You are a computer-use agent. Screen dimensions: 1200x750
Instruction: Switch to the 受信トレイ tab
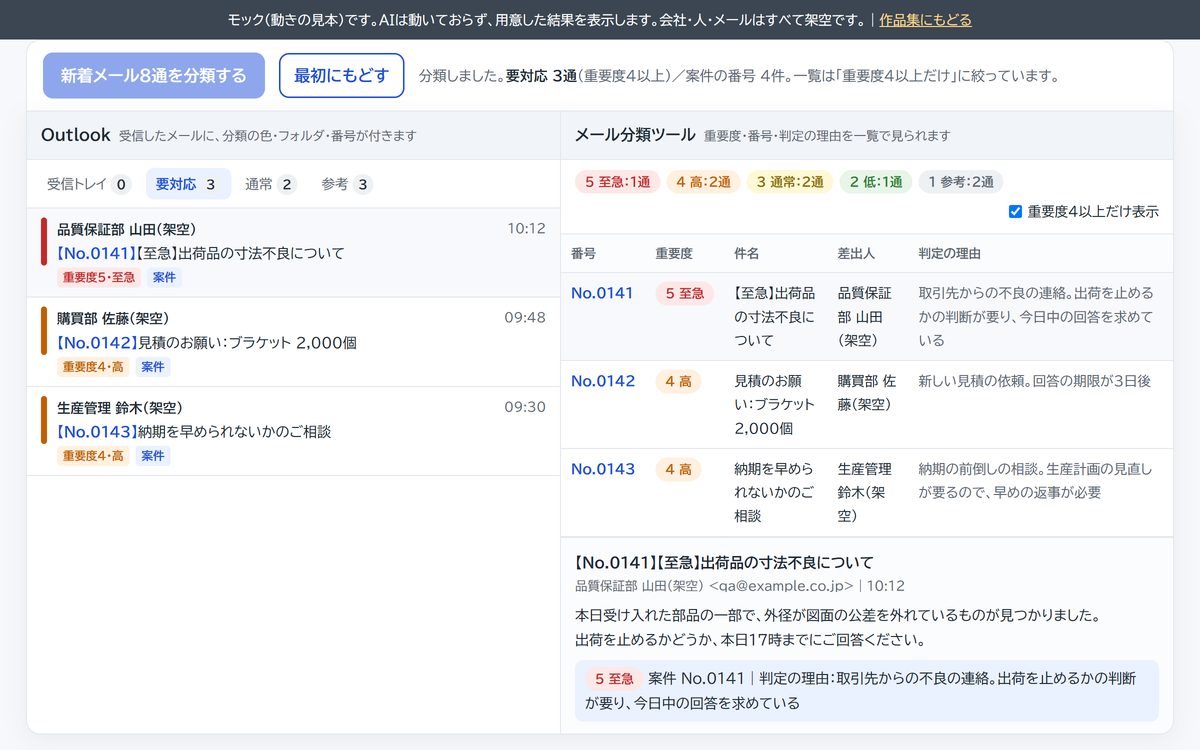pyautogui.click(x=89, y=184)
